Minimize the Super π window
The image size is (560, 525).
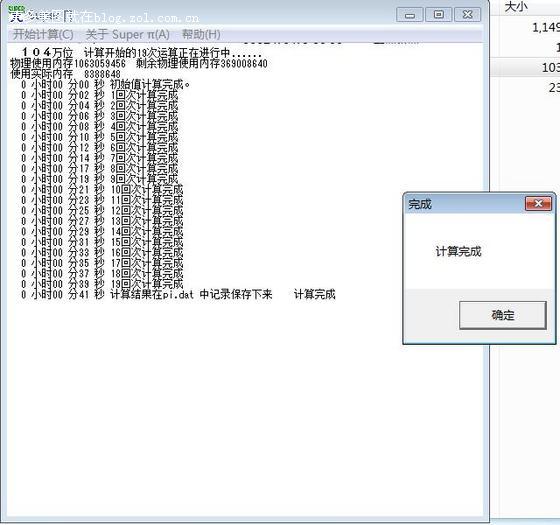(410, 15)
